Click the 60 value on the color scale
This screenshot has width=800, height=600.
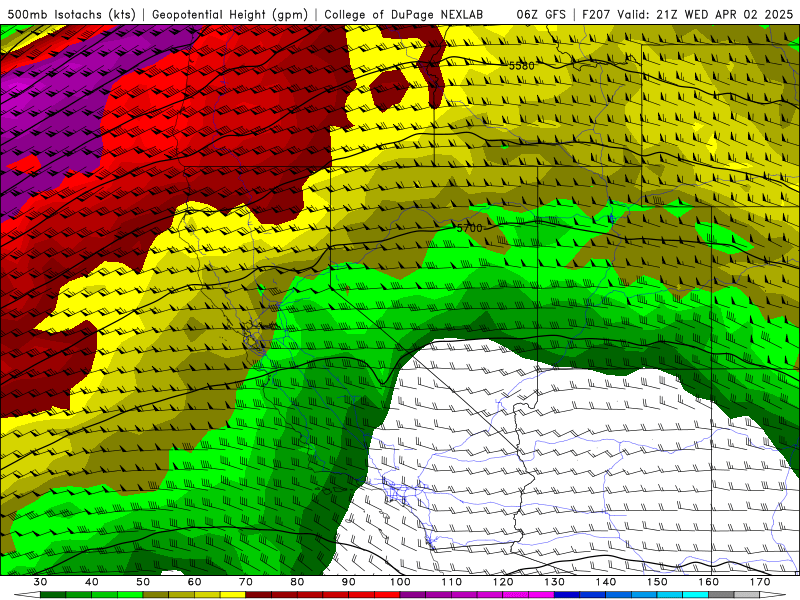194,582
